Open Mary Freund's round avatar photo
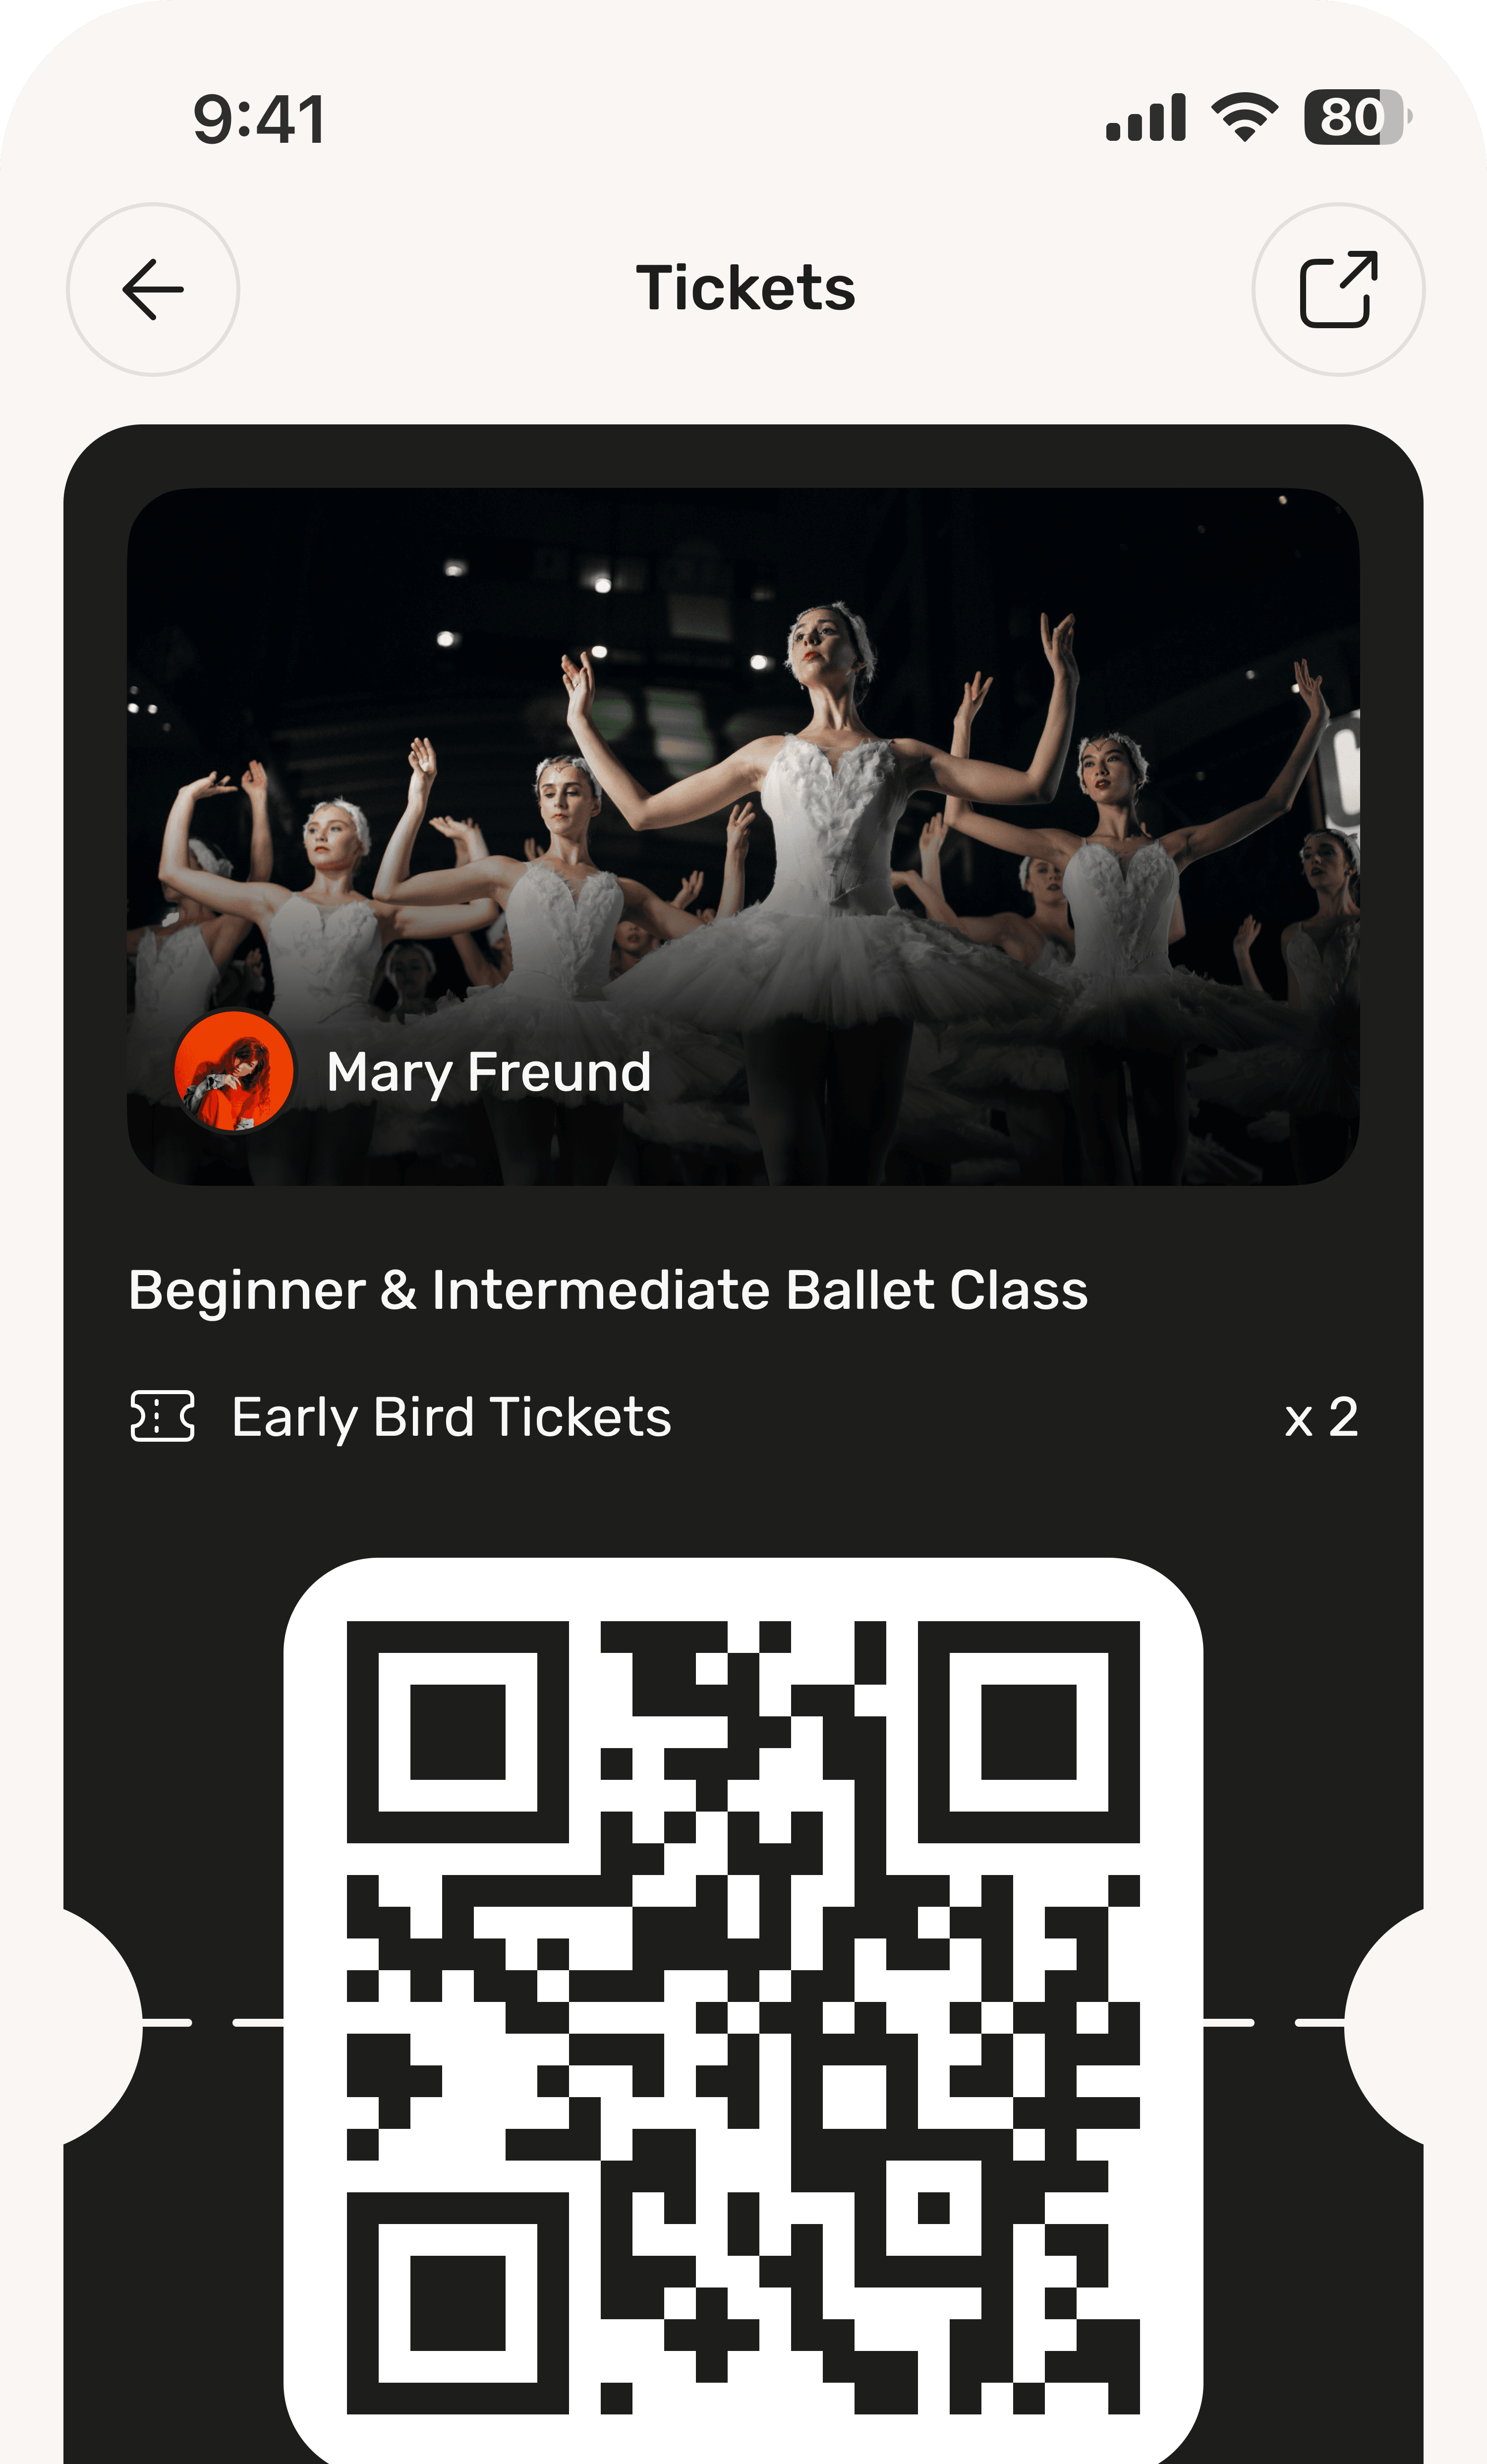The height and width of the screenshot is (2464, 1487). pos(234,1071)
